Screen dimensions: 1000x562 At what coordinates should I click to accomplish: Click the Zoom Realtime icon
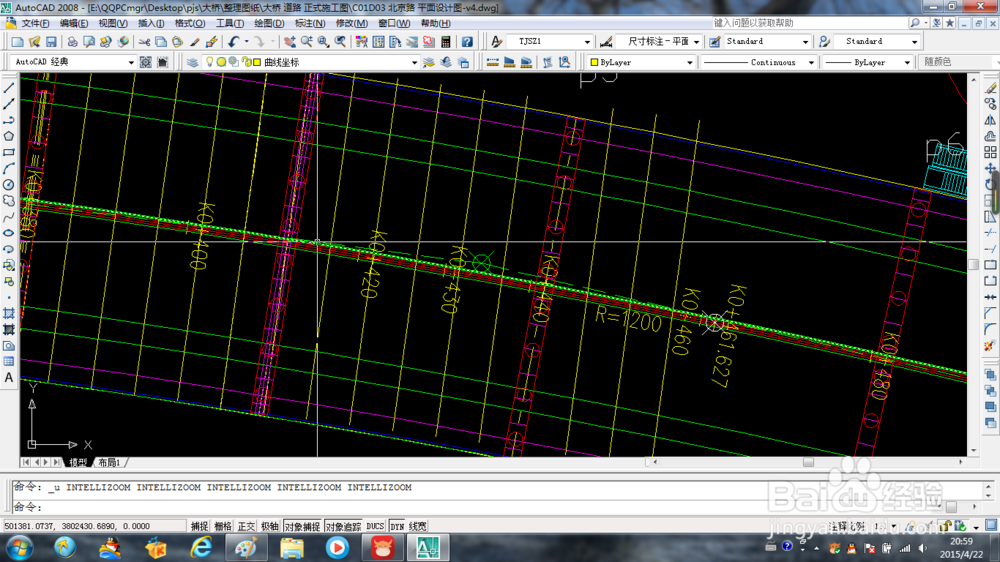point(307,41)
